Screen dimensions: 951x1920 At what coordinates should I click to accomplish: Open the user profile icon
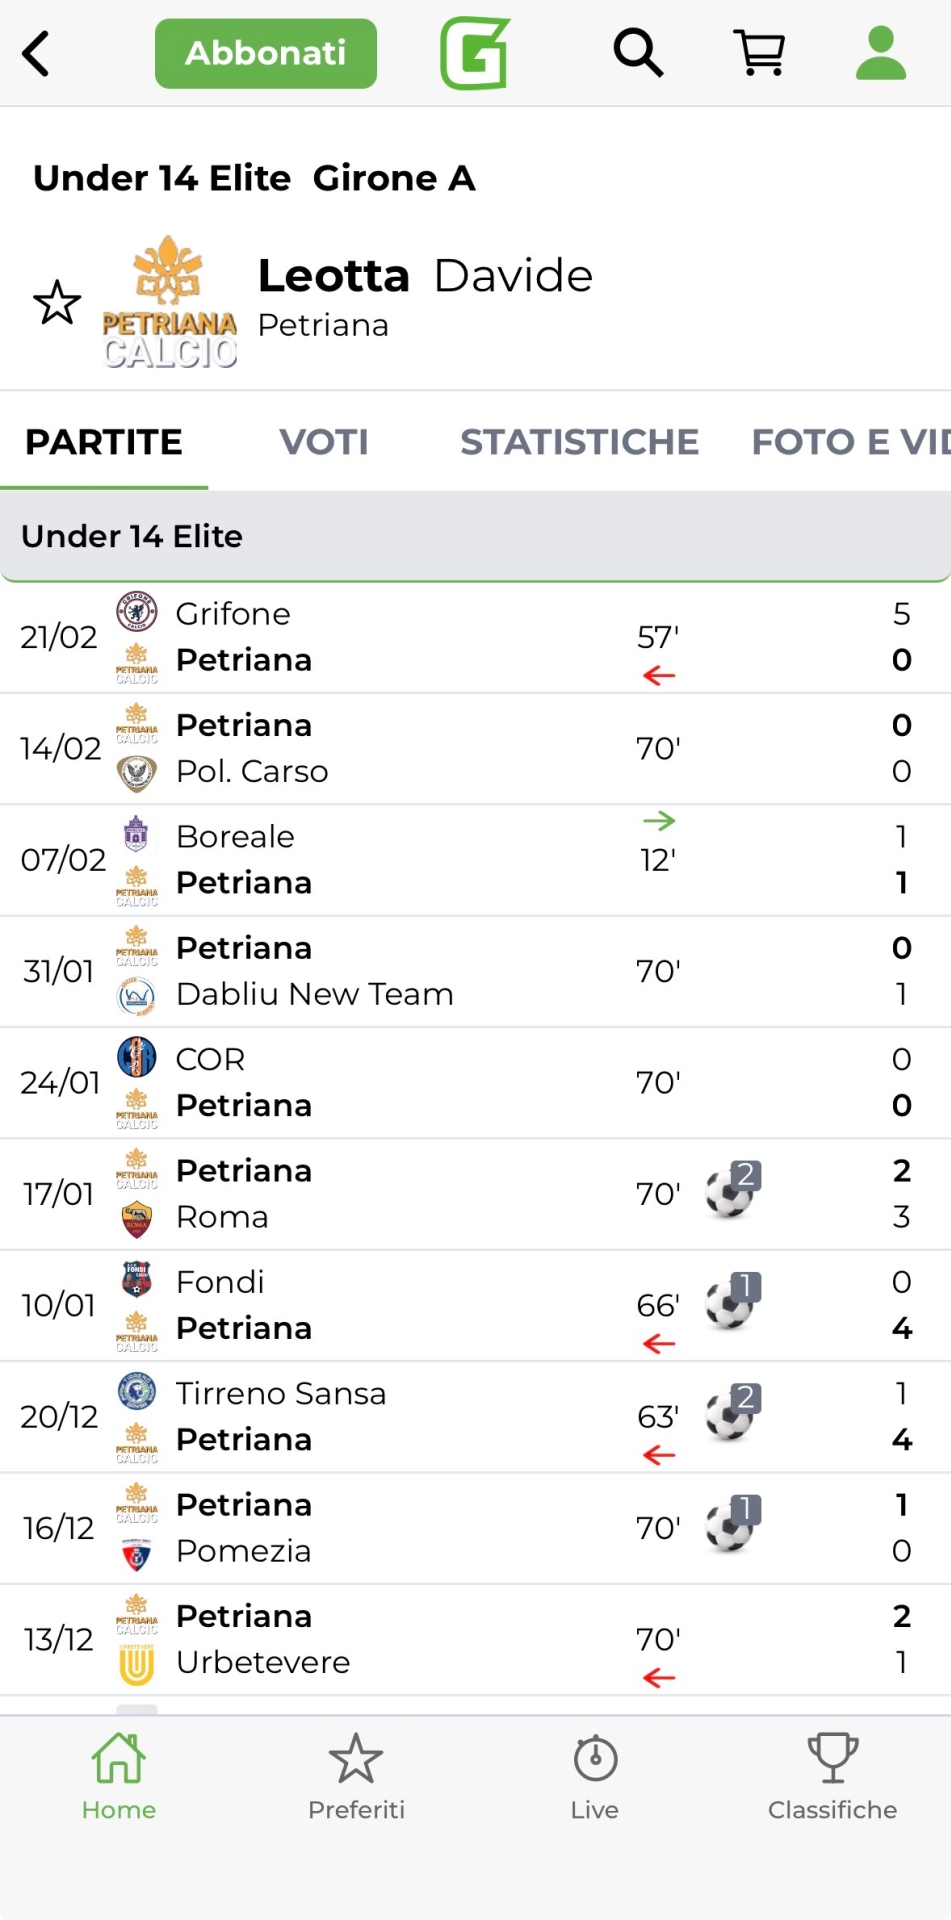[881, 53]
